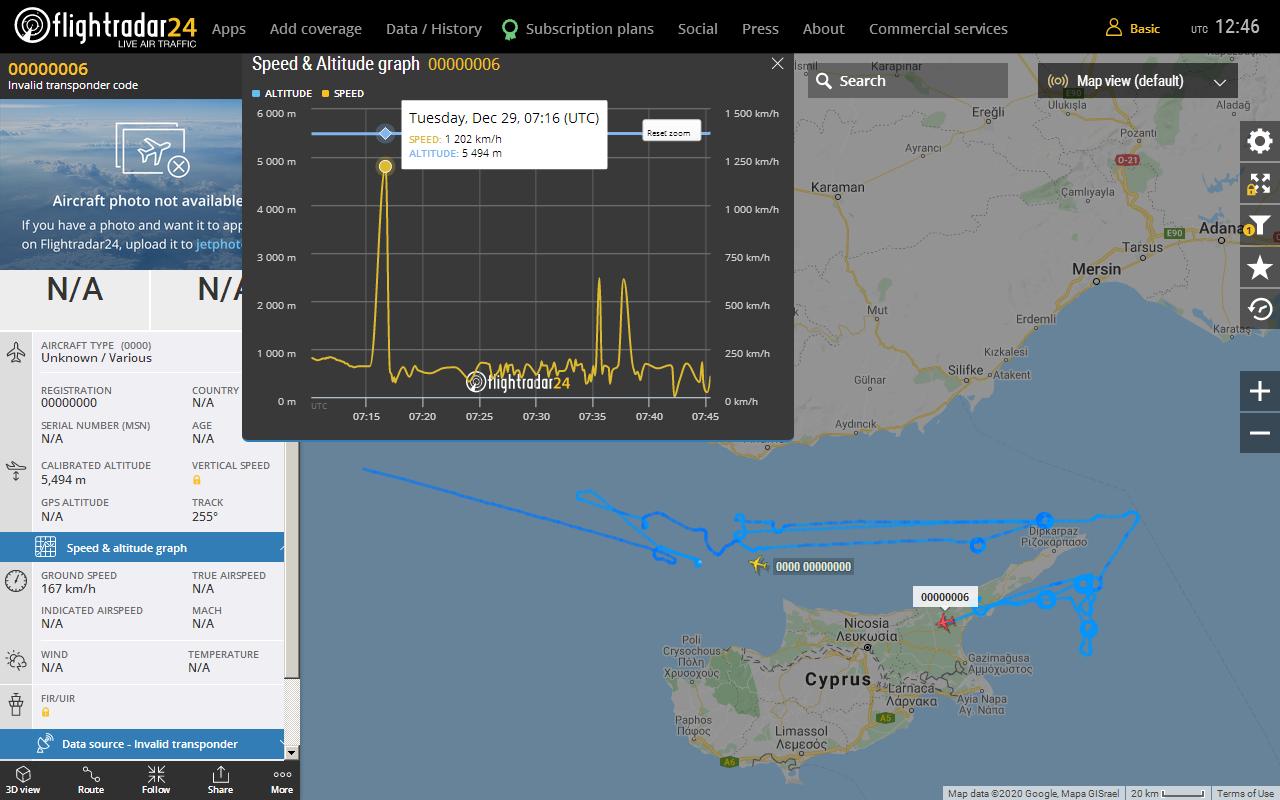Open the About menu
The image size is (1280, 800).
(824, 29)
